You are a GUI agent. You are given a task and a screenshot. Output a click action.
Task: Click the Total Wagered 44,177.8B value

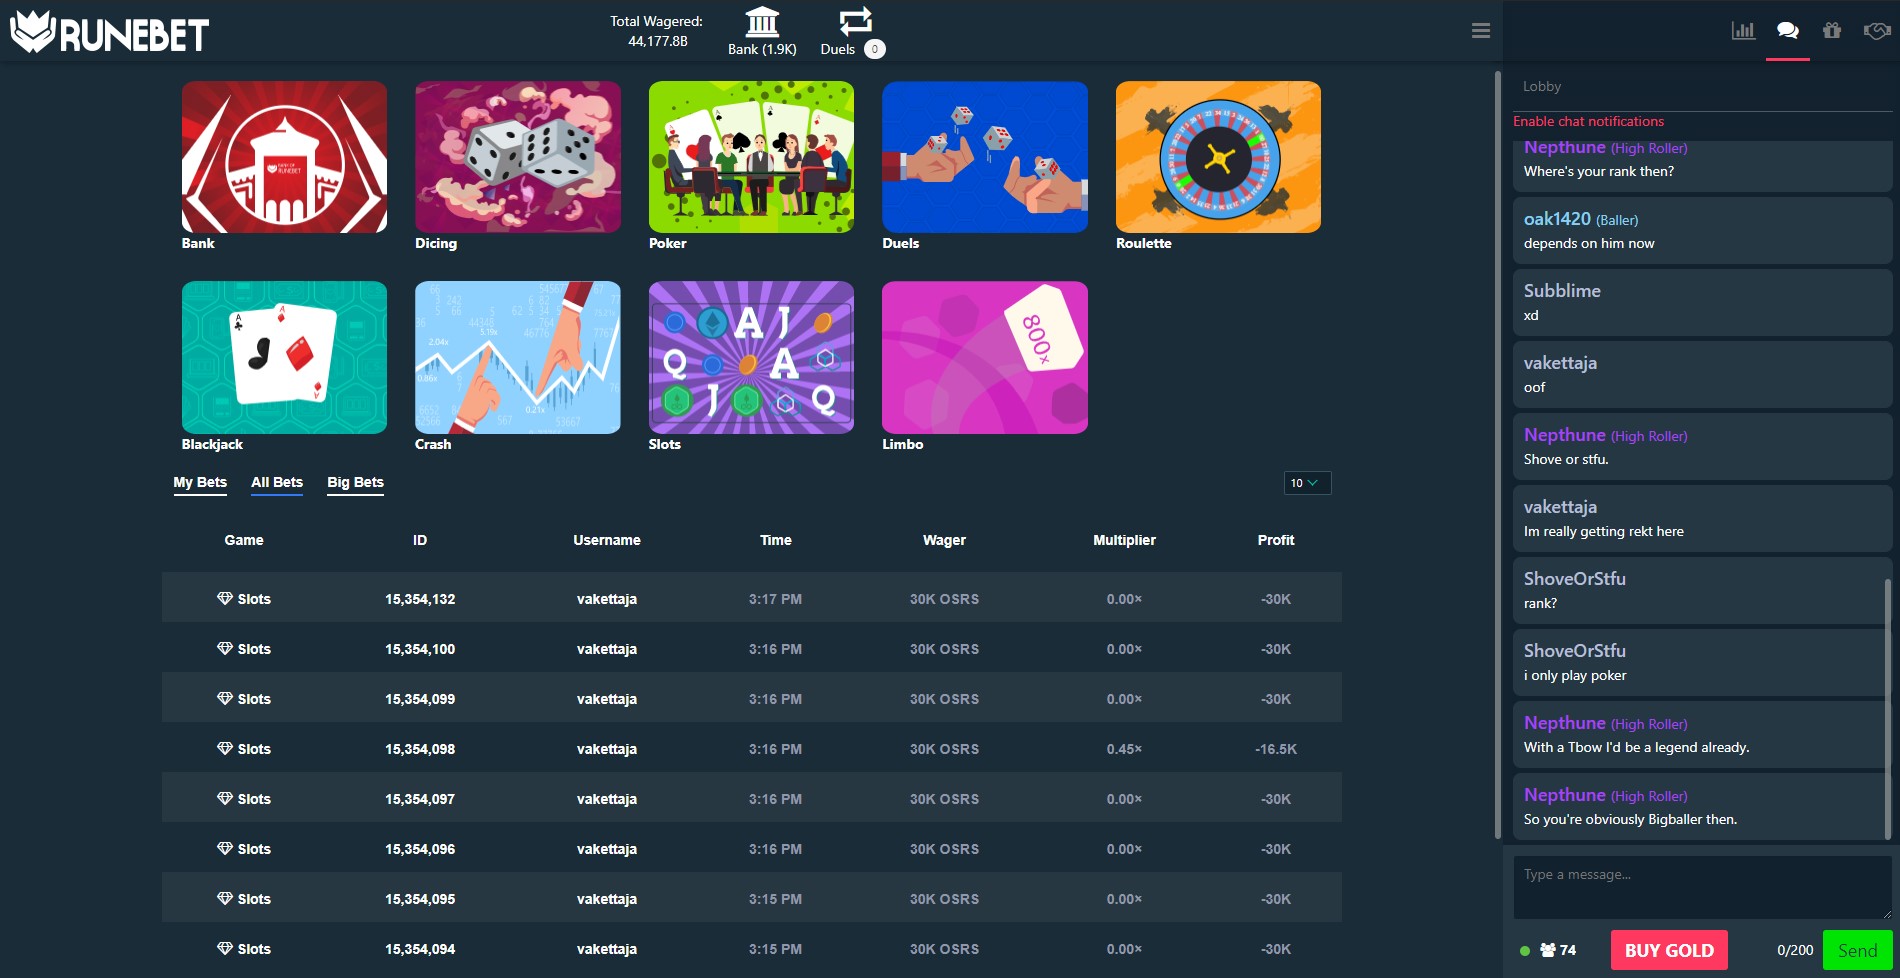[x=658, y=41]
